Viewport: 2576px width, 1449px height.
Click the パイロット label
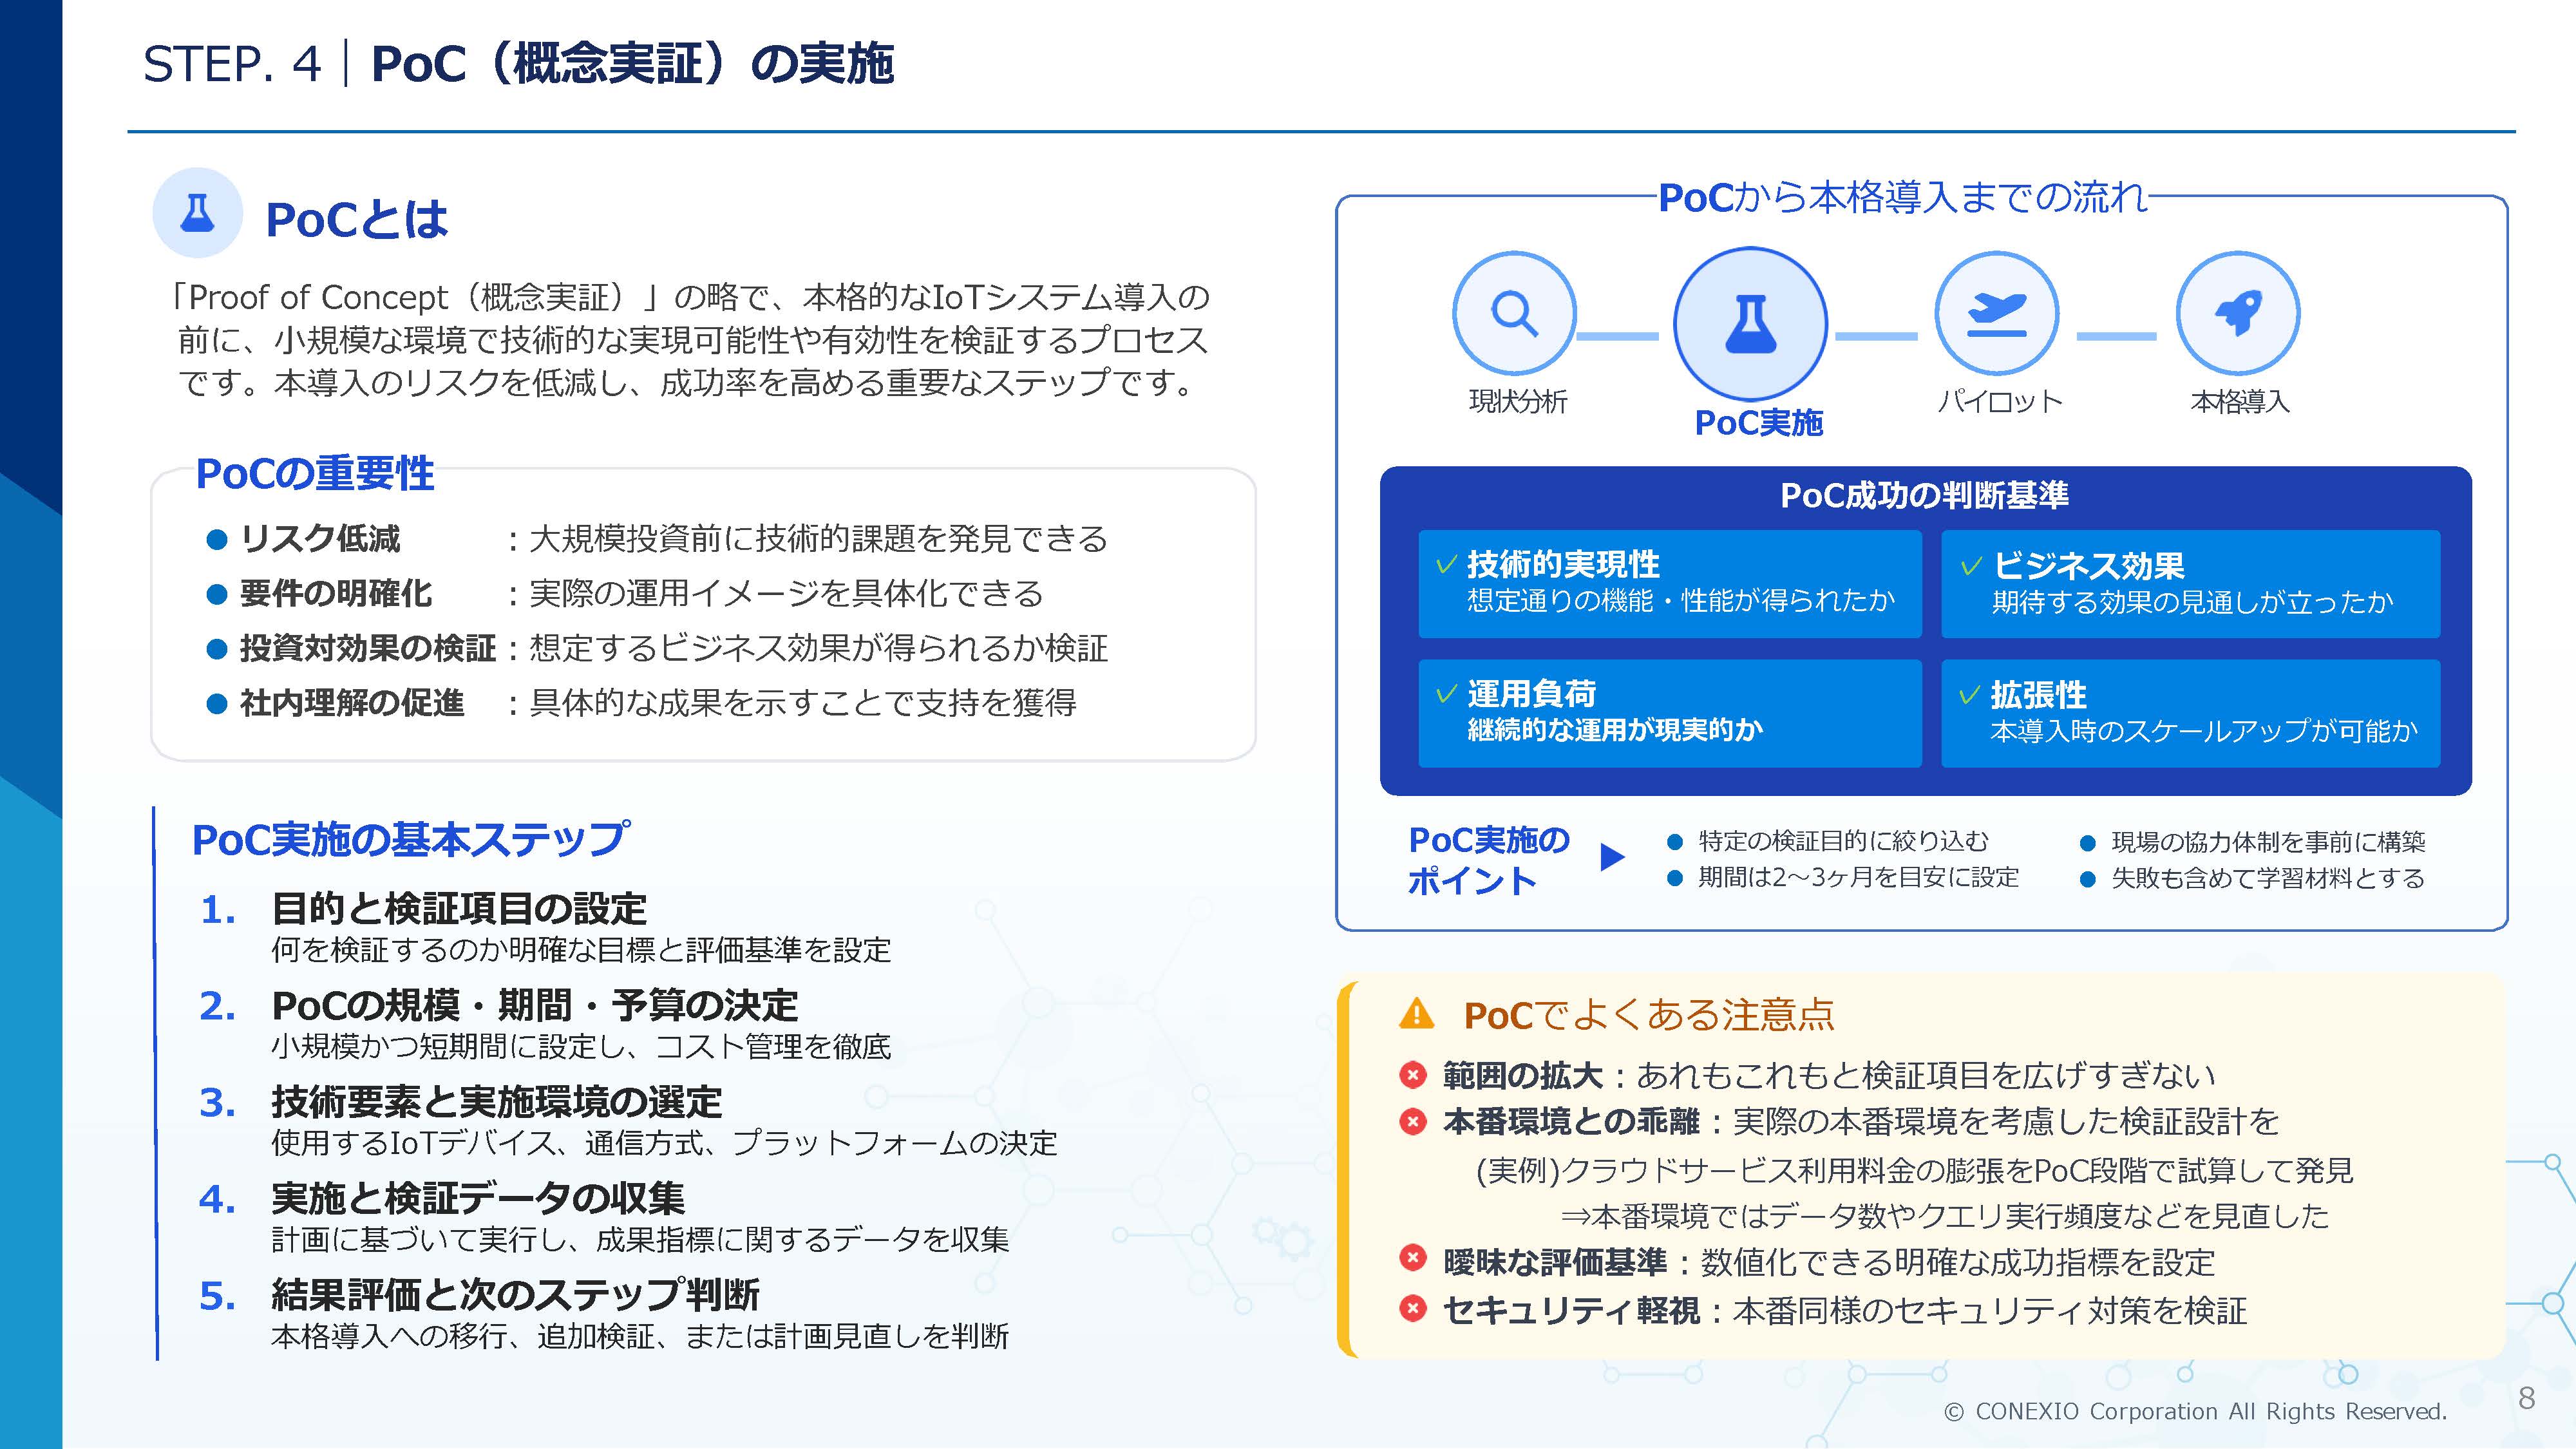(x=2000, y=402)
